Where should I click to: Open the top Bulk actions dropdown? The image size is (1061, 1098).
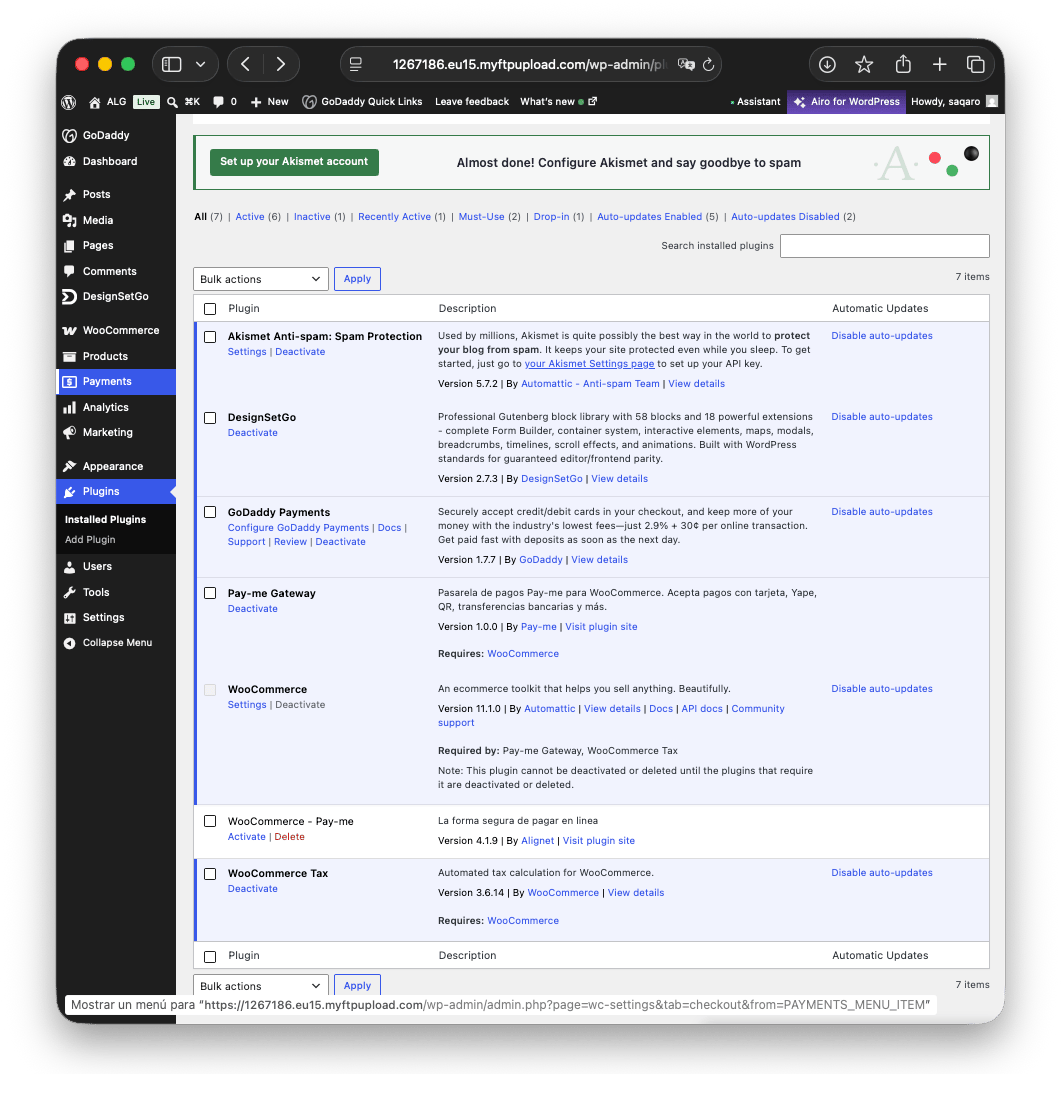click(x=261, y=279)
